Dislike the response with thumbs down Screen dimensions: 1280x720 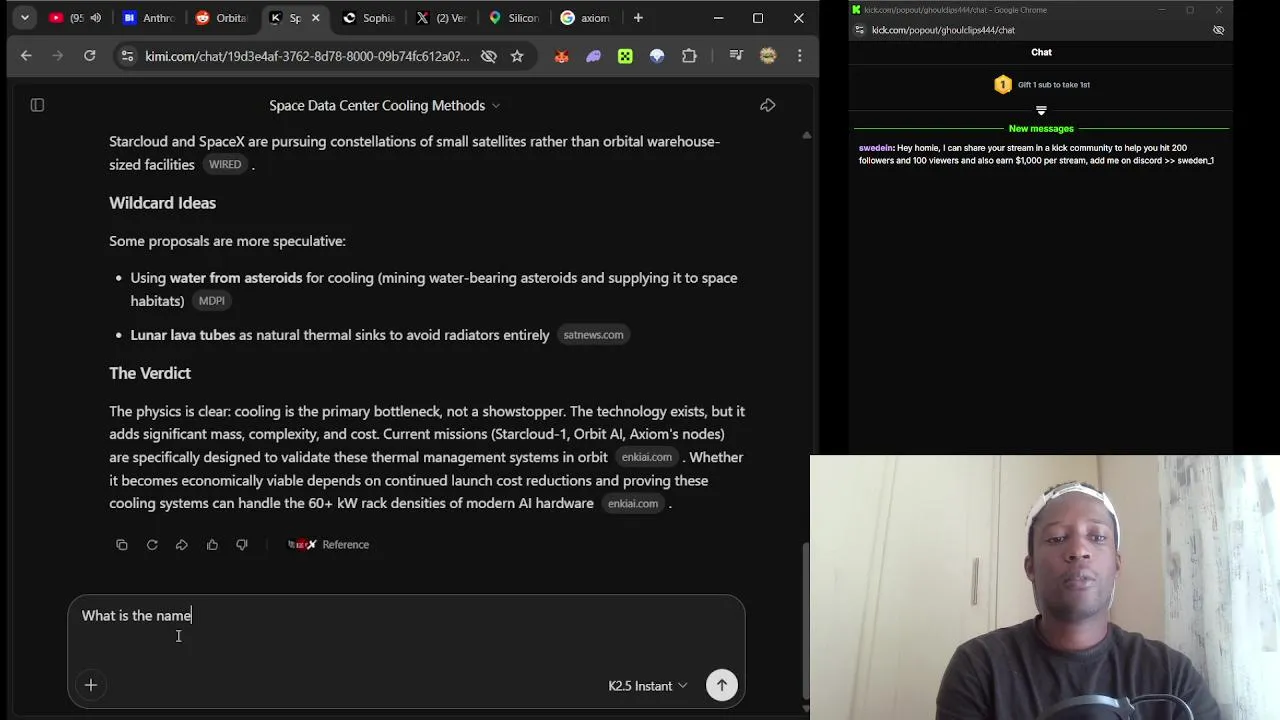(x=242, y=545)
